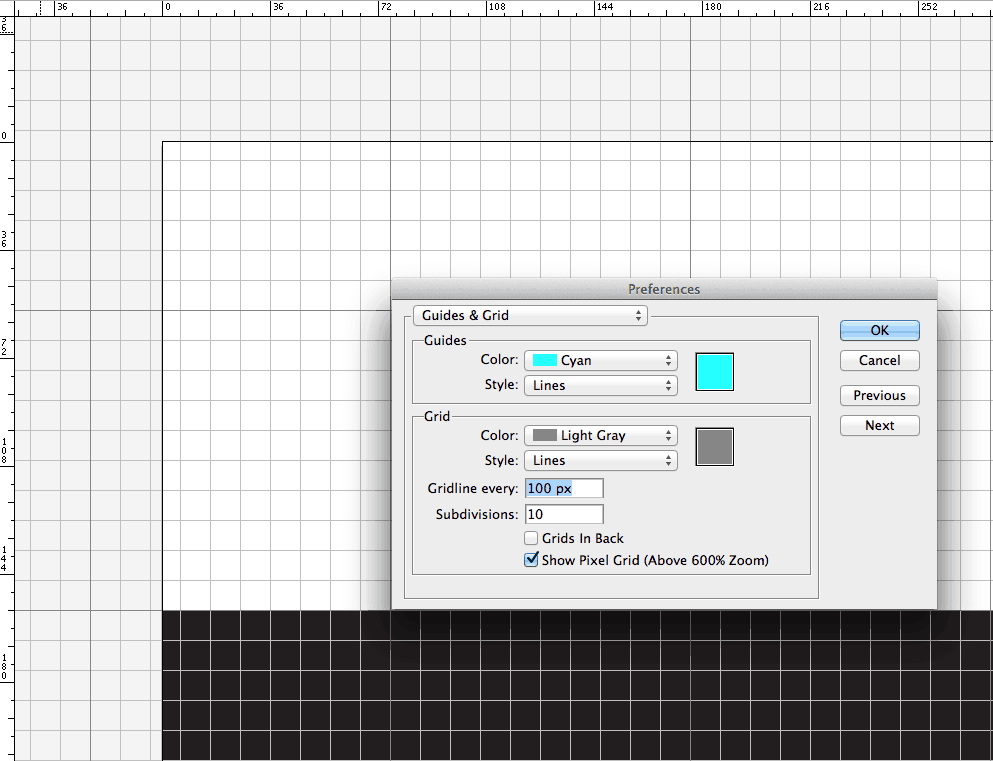The width and height of the screenshot is (993, 761).
Task: Disable the Show Pixel Grid checkbox
Action: coord(531,560)
